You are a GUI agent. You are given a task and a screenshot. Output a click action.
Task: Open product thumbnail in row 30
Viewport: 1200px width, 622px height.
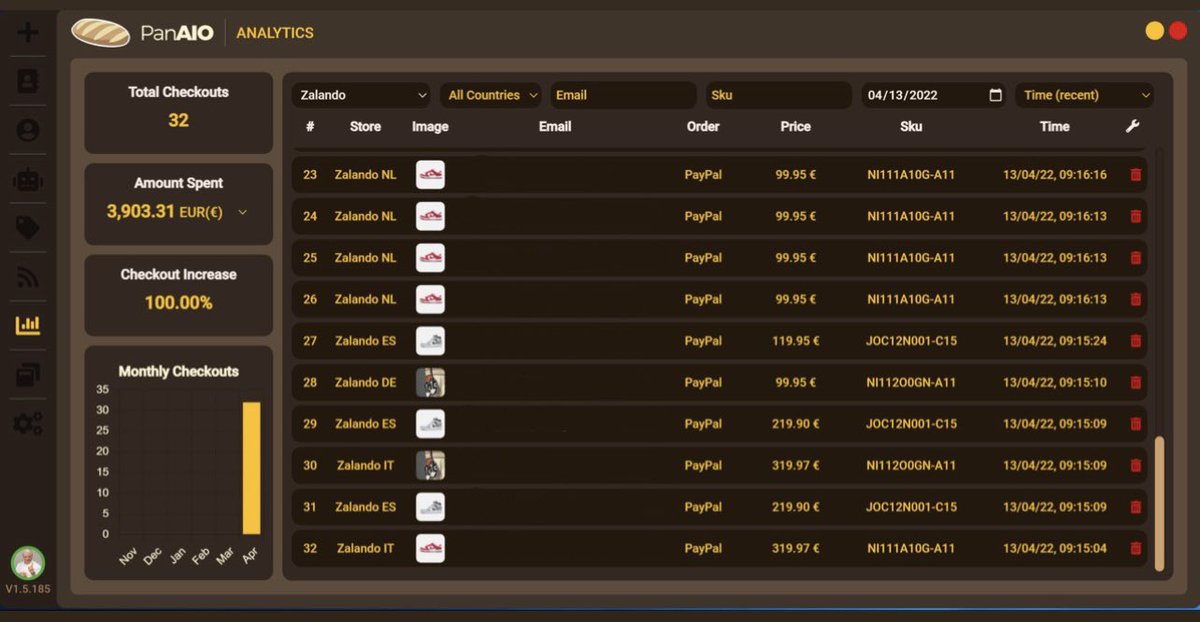(x=430, y=465)
